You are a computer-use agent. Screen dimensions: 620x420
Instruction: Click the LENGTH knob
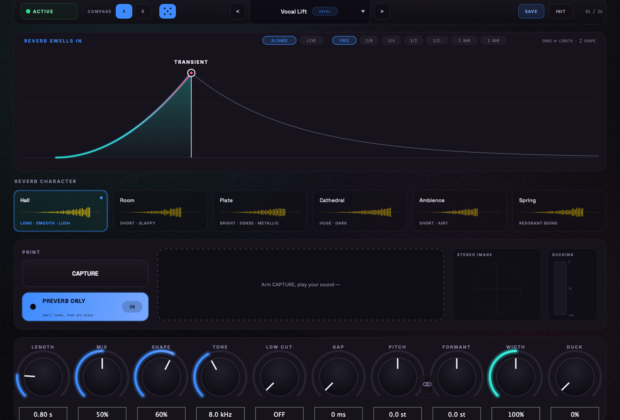pyautogui.click(x=43, y=376)
